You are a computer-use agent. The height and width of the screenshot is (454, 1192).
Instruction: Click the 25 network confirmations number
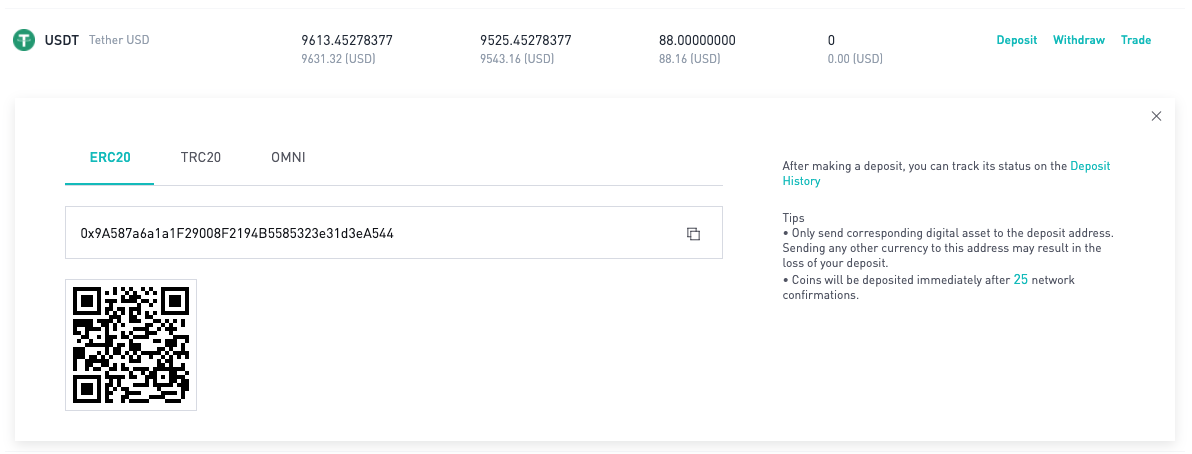pyautogui.click(x=1021, y=280)
